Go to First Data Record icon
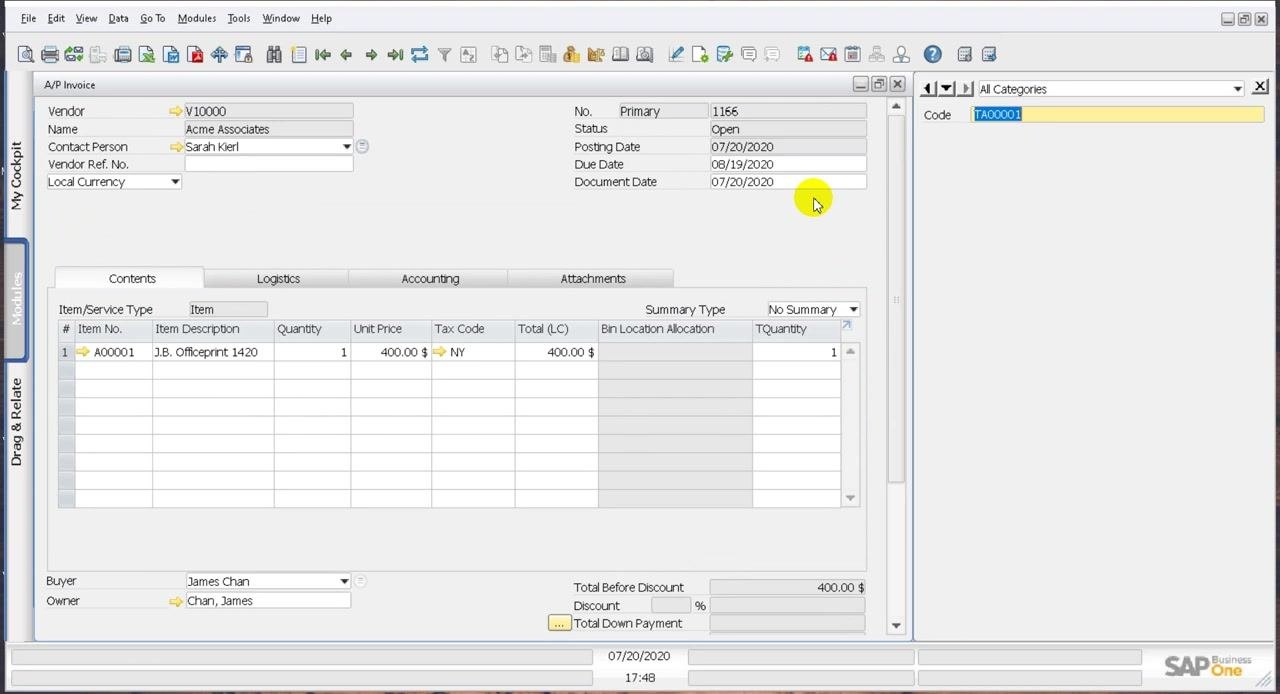Screen dimensions: 1280x694 [322, 55]
